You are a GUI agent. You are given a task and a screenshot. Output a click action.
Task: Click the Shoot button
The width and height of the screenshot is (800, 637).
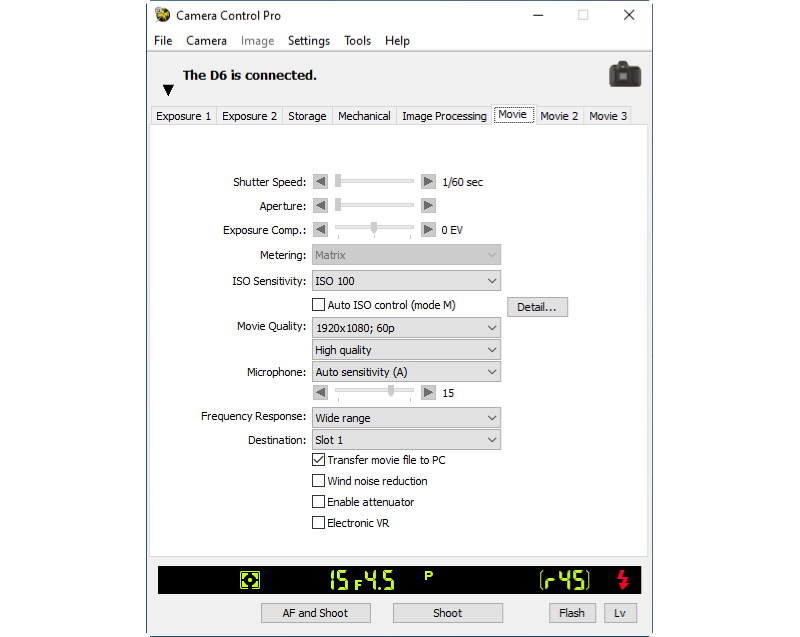pyautogui.click(x=447, y=613)
